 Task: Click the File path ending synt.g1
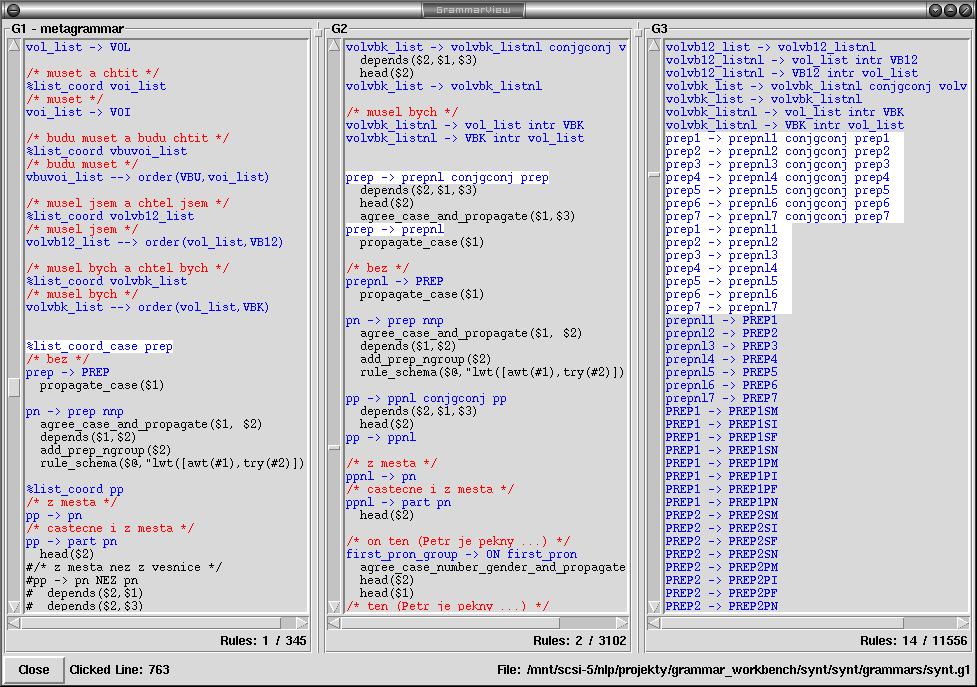(x=733, y=670)
